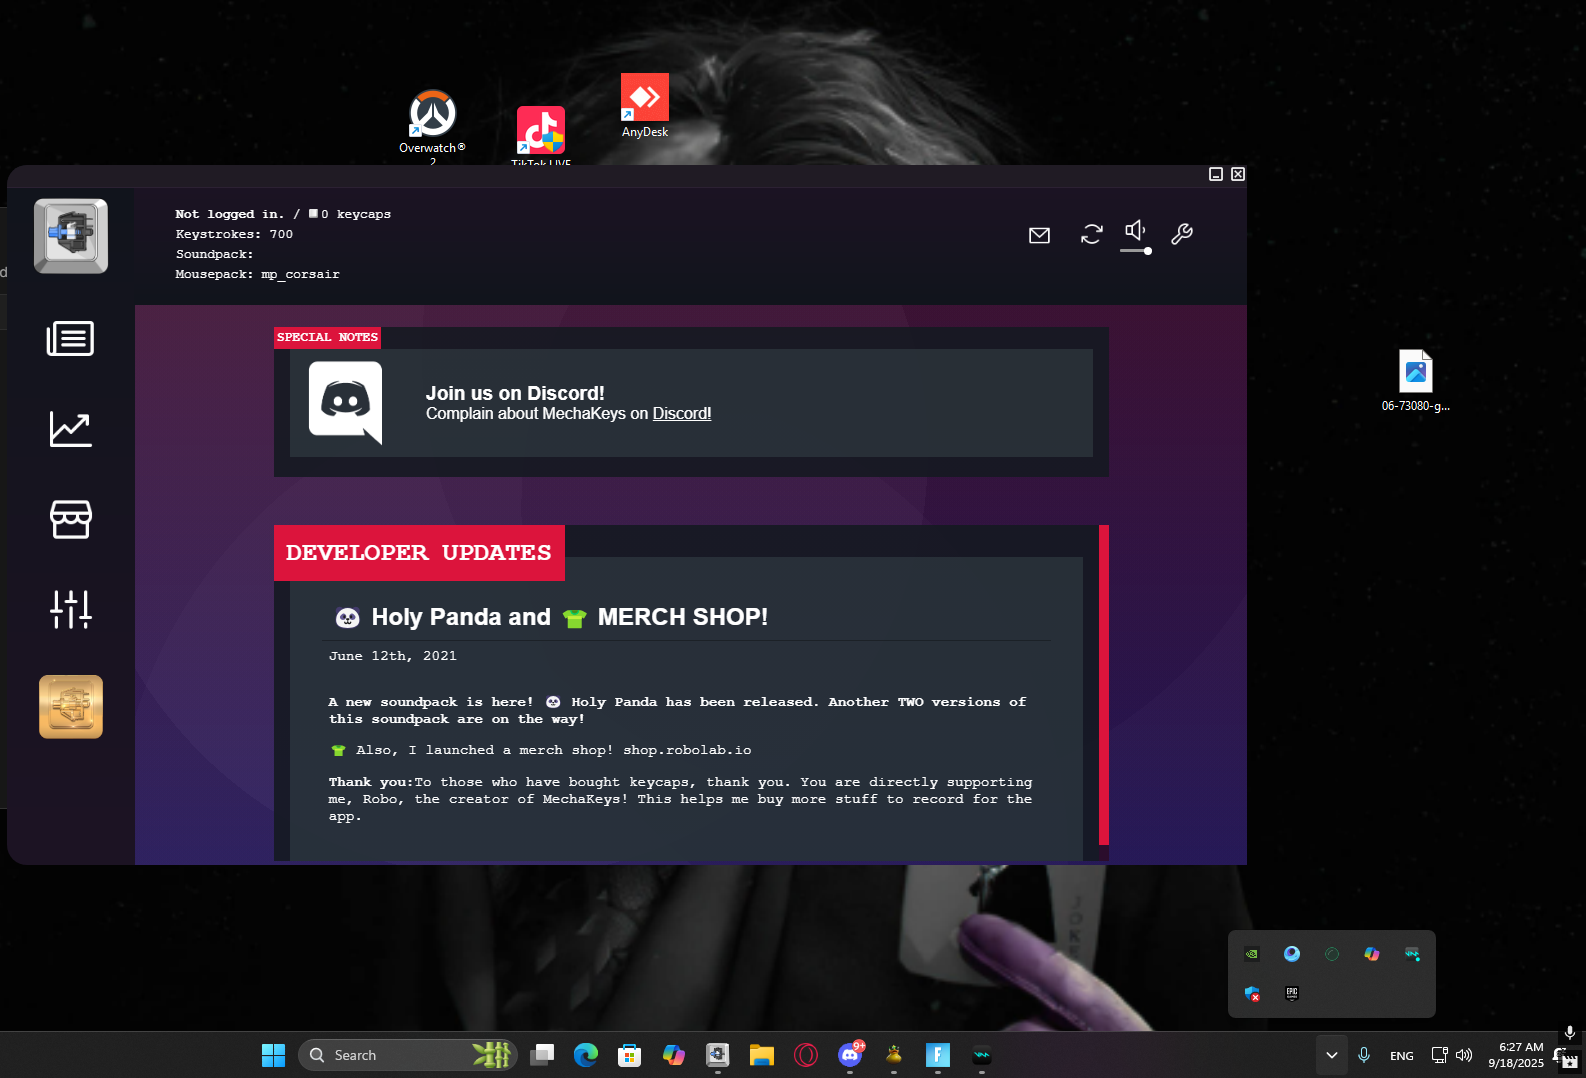Open the statistics chart page
The height and width of the screenshot is (1078, 1586).
pos(71,429)
